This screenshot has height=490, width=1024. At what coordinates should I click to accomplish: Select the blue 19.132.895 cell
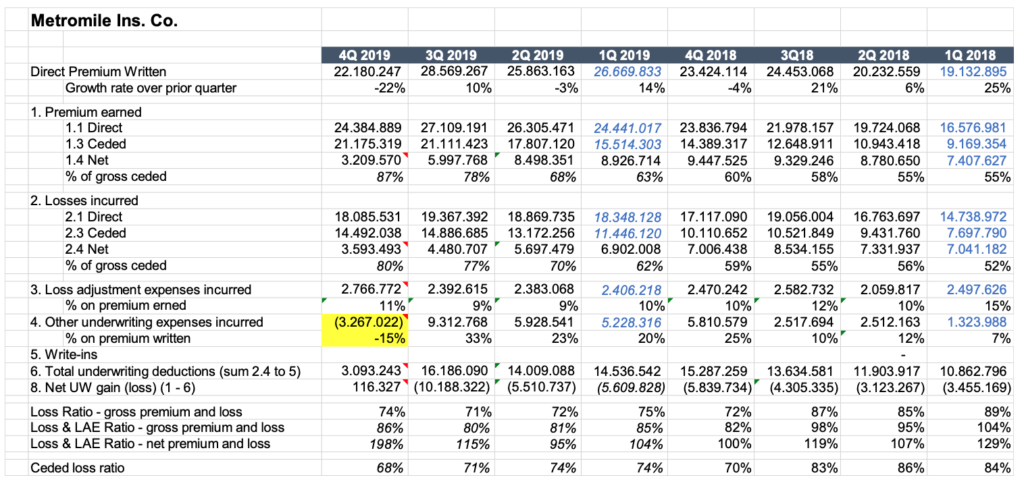click(974, 72)
